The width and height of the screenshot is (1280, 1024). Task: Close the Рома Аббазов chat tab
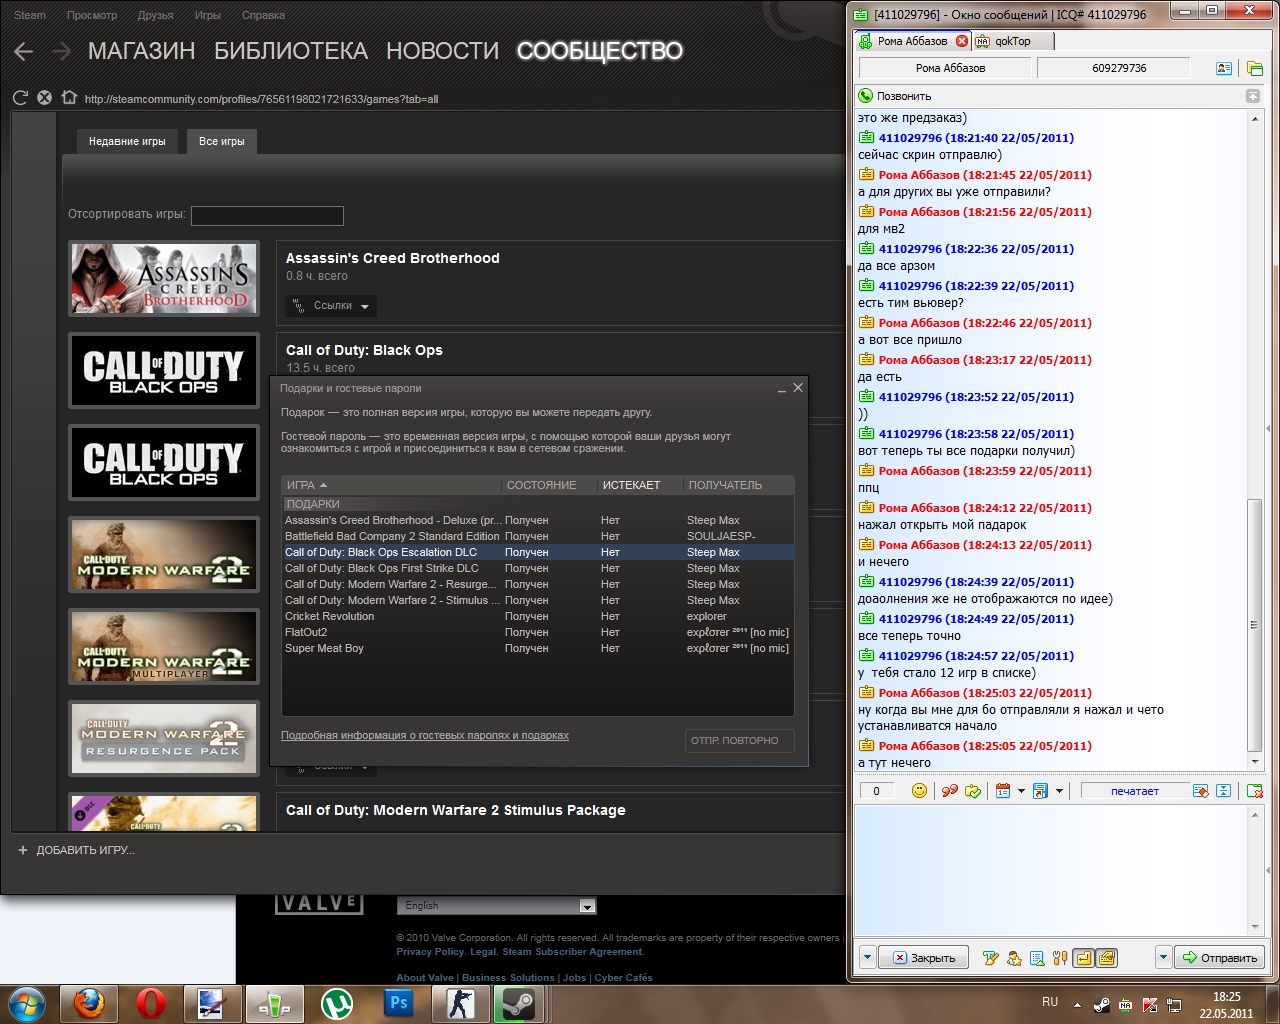(962, 41)
